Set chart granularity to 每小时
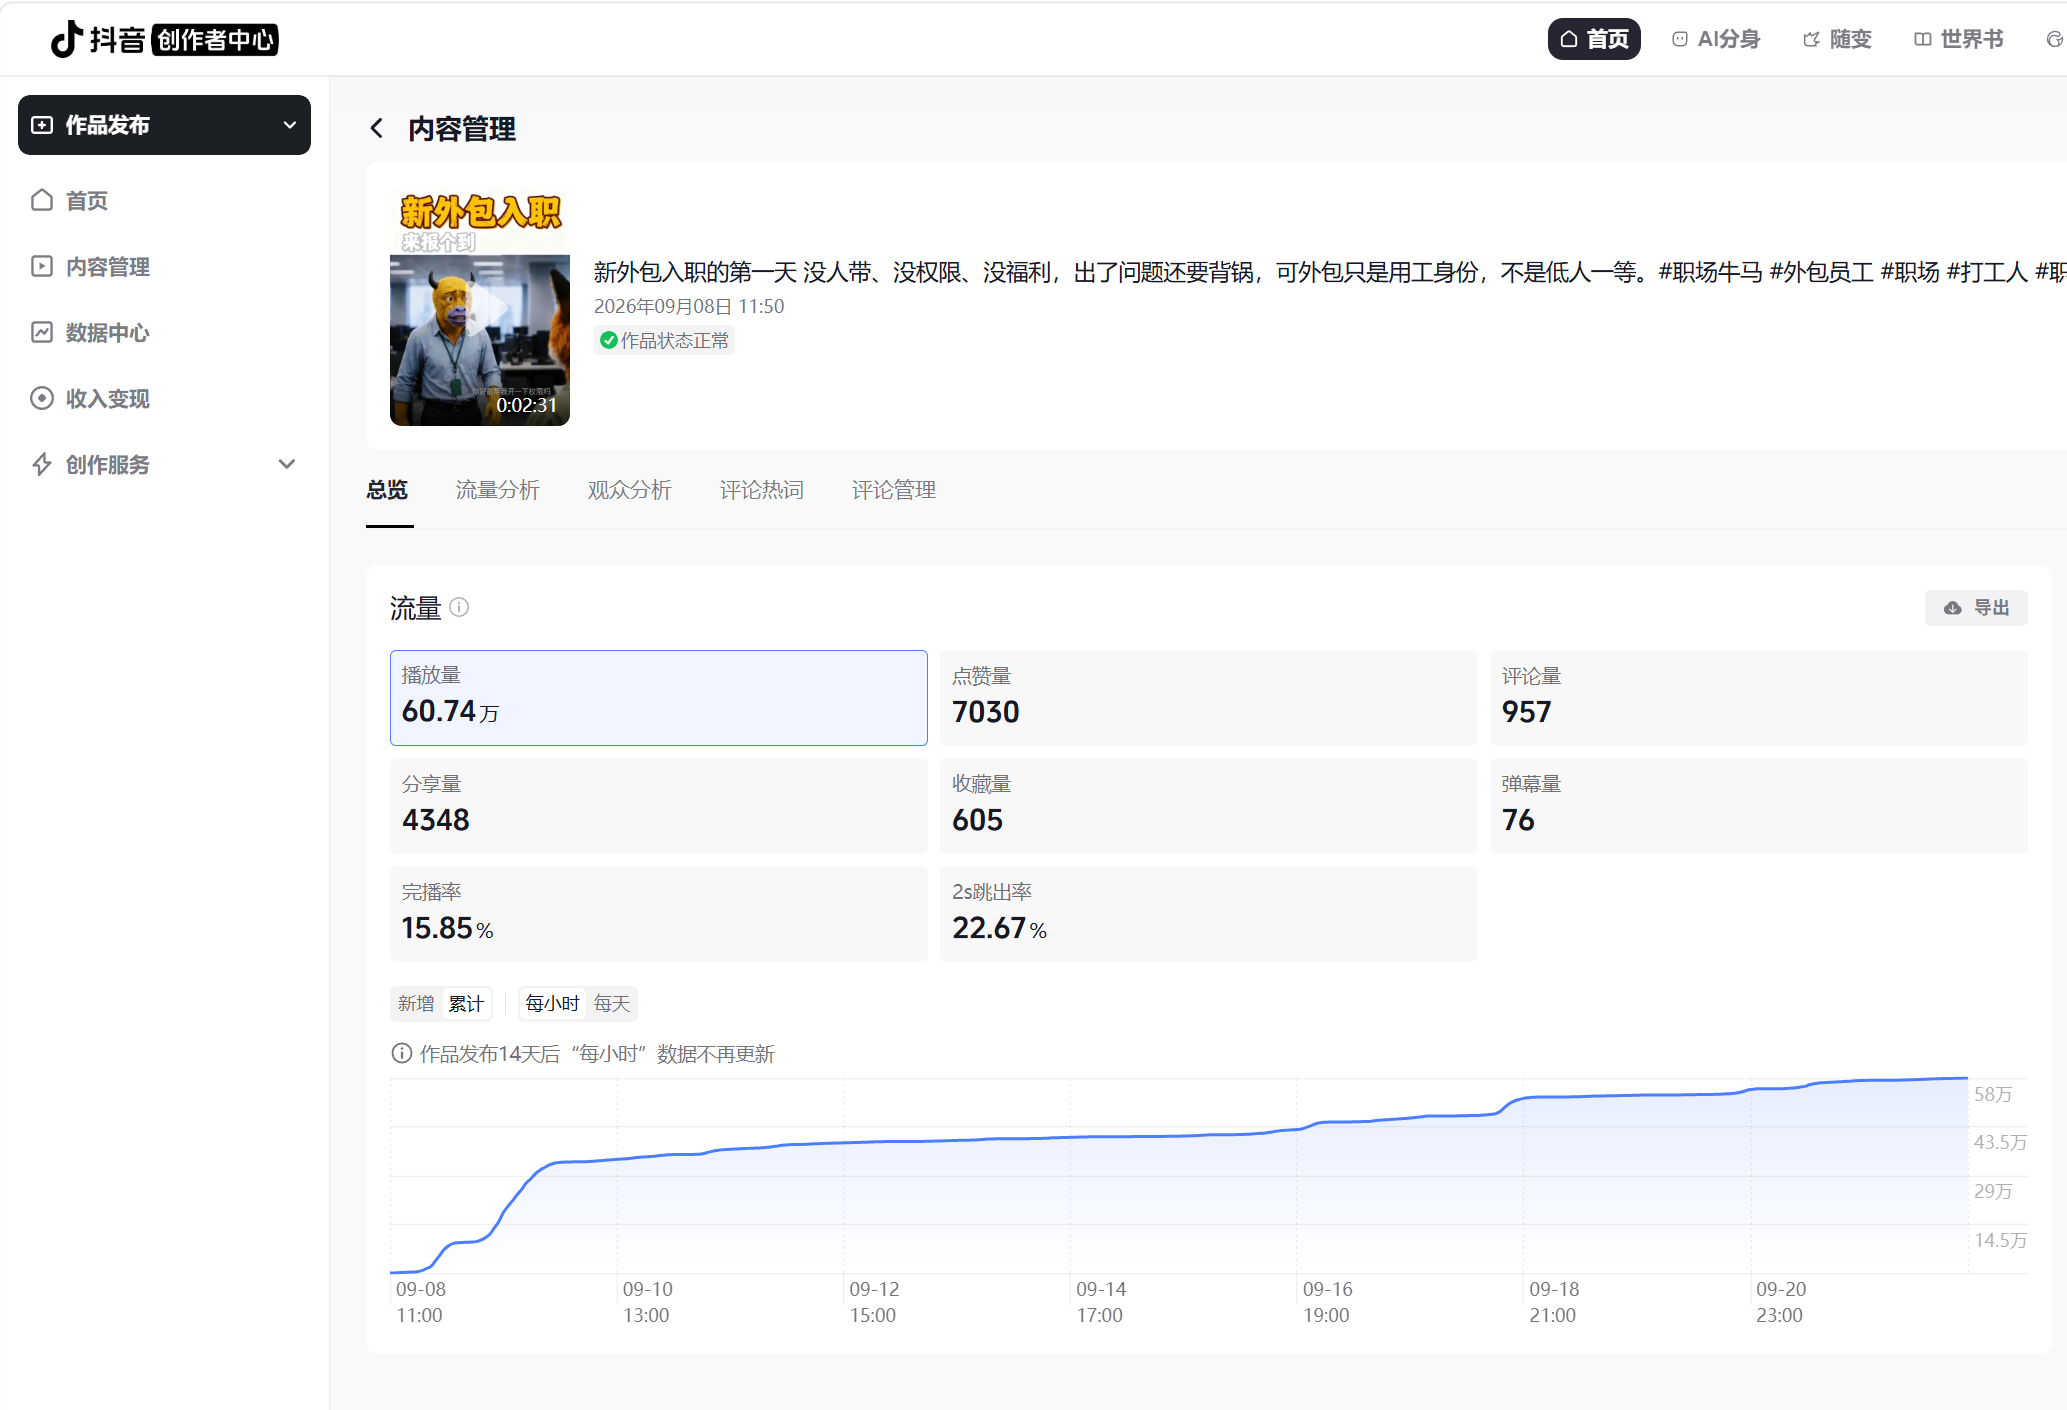 pyautogui.click(x=552, y=1003)
